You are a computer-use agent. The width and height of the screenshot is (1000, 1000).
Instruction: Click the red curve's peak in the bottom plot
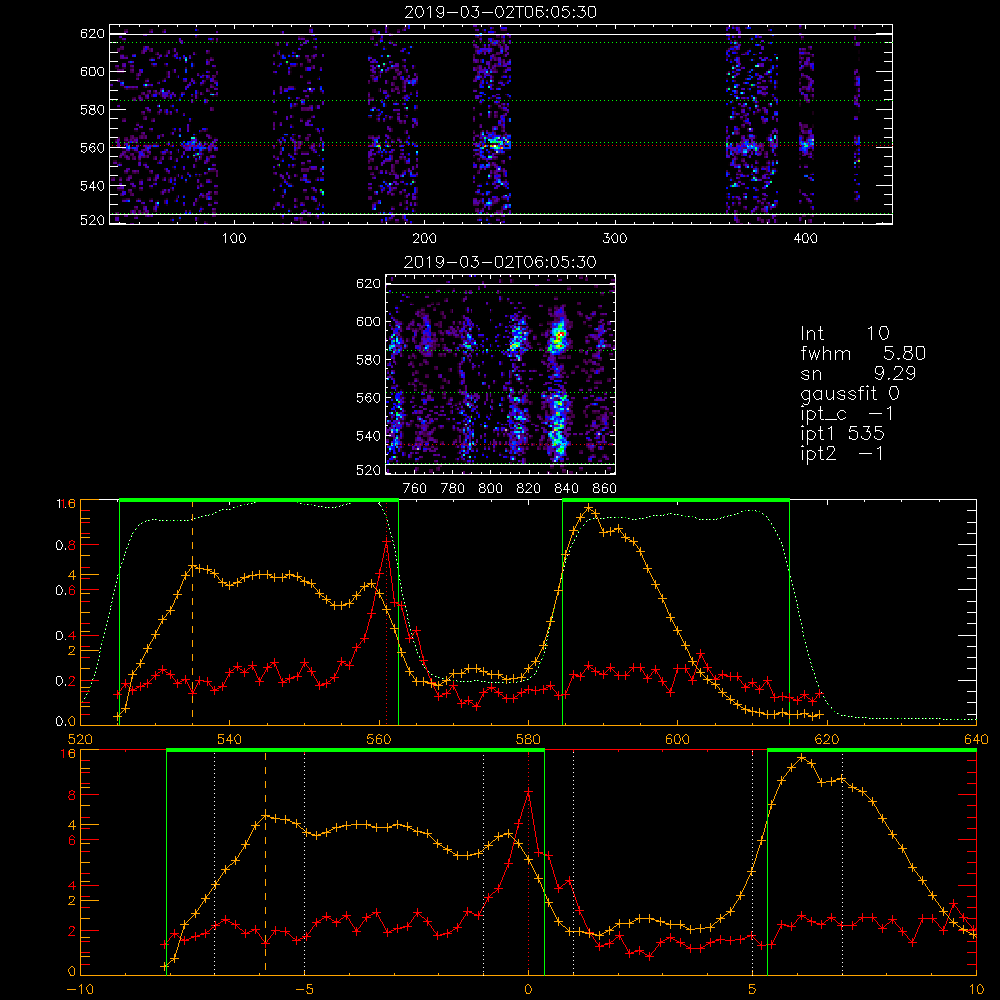(x=528, y=791)
